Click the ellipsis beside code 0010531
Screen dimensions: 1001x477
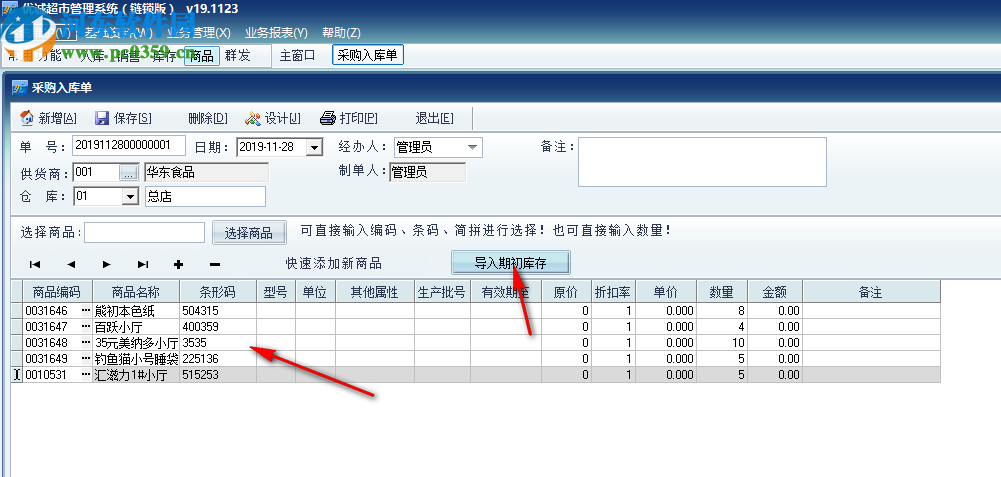[x=86, y=375]
